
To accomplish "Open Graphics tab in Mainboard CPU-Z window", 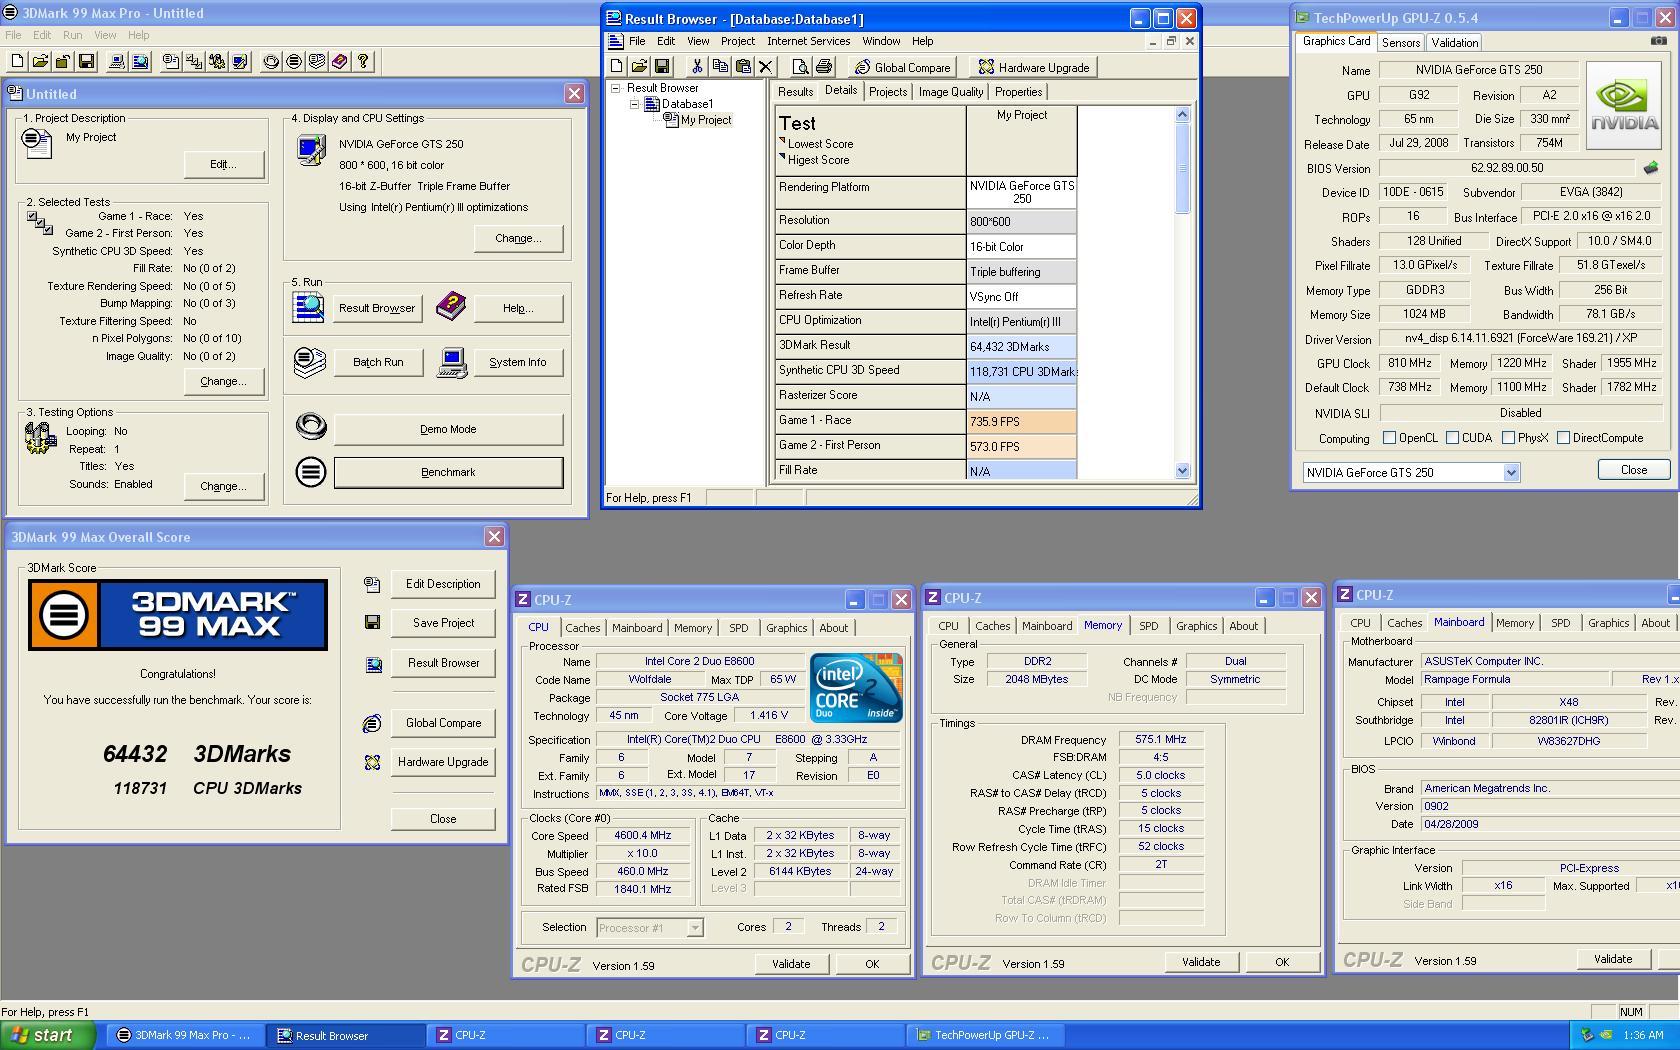I will pos(1608,623).
